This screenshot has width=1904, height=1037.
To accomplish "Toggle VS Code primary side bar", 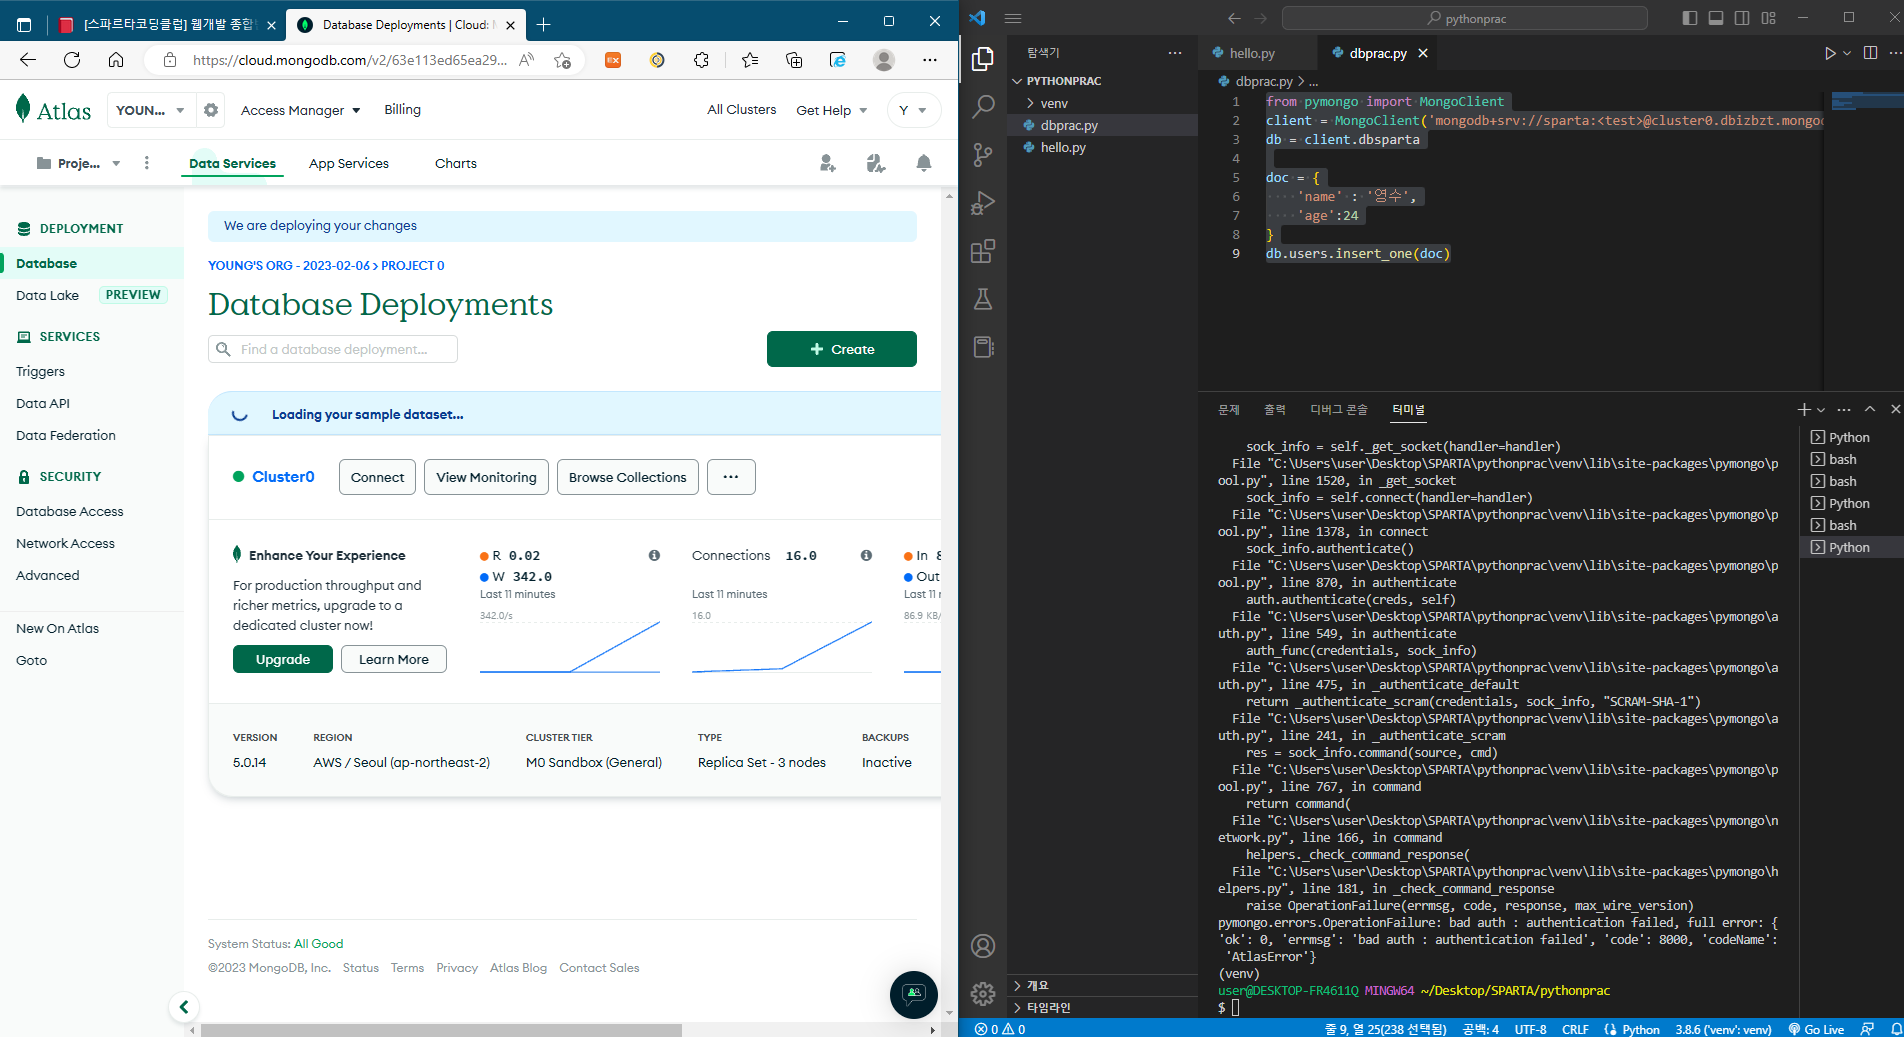I will [x=1690, y=18].
